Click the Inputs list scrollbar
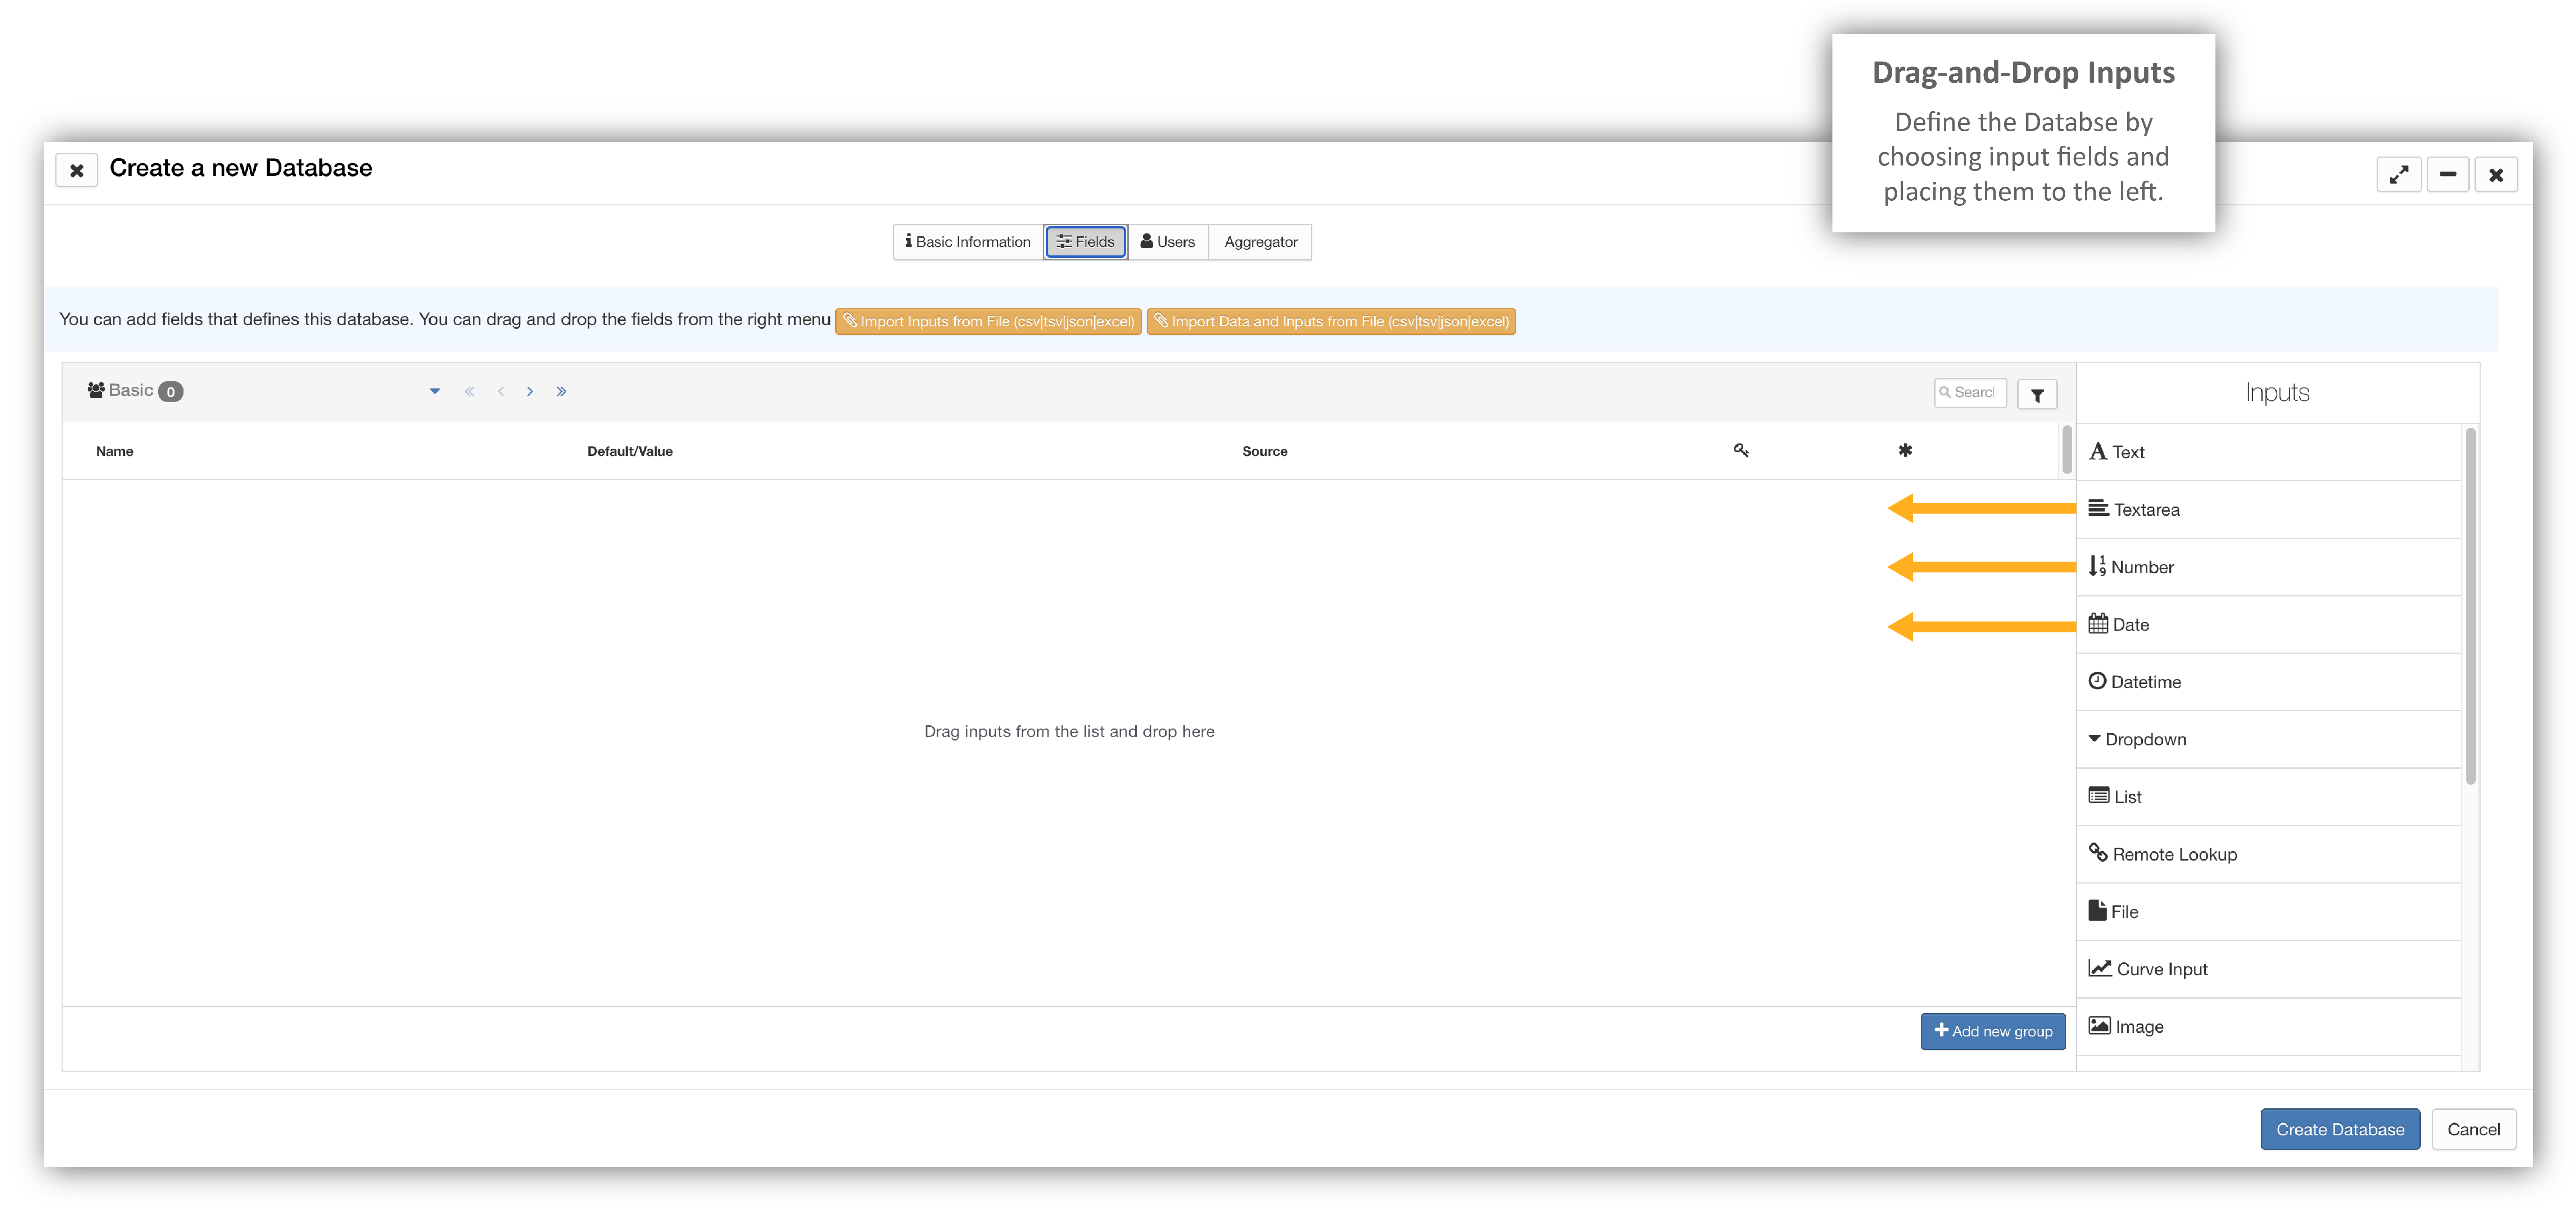This screenshot has width=2576, height=1212. click(x=2470, y=606)
